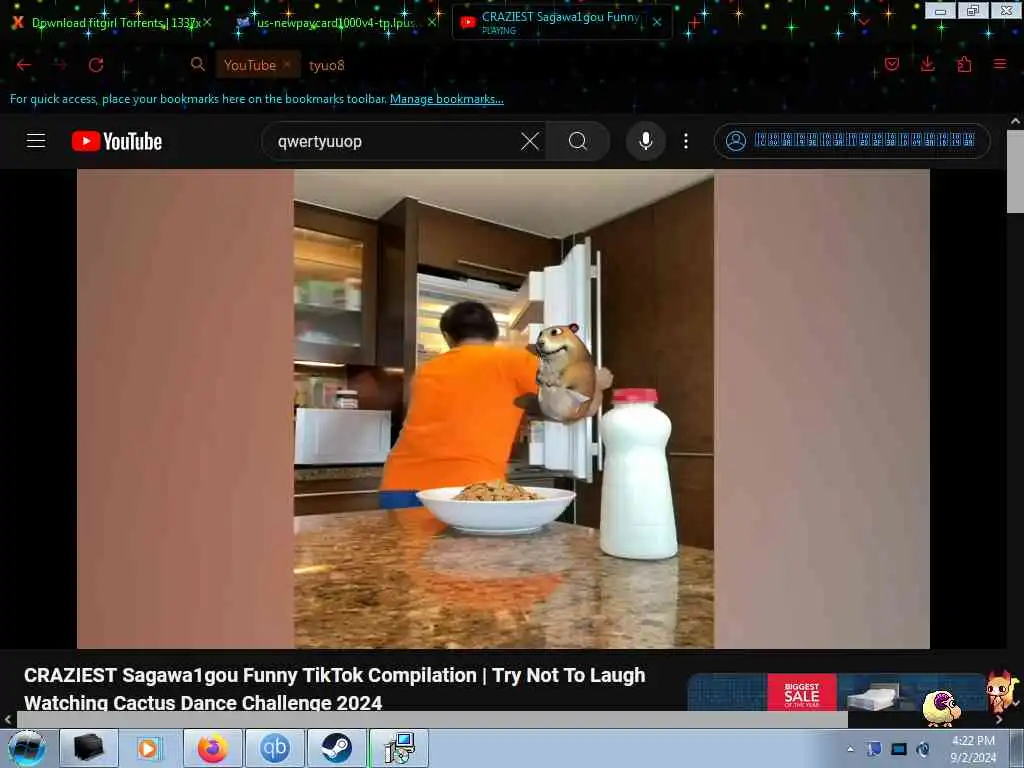Go to YouTube home via the logo
Image resolution: width=1024 pixels, height=768 pixels.
click(117, 141)
